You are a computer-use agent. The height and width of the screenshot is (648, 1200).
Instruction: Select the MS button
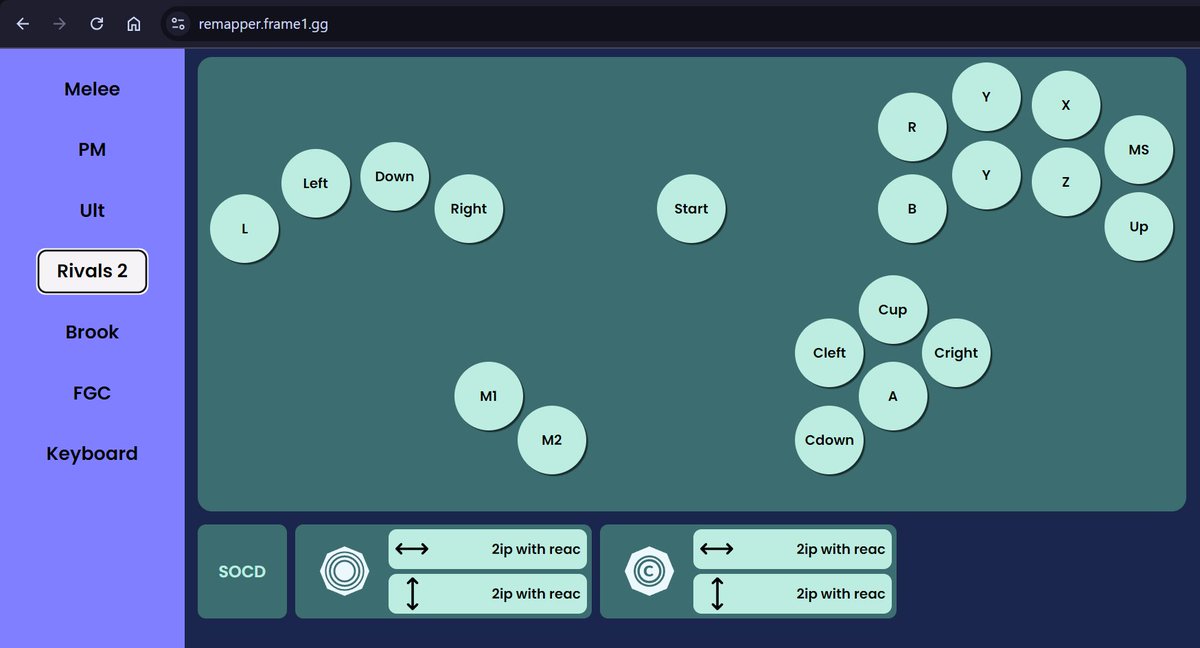point(1138,150)
